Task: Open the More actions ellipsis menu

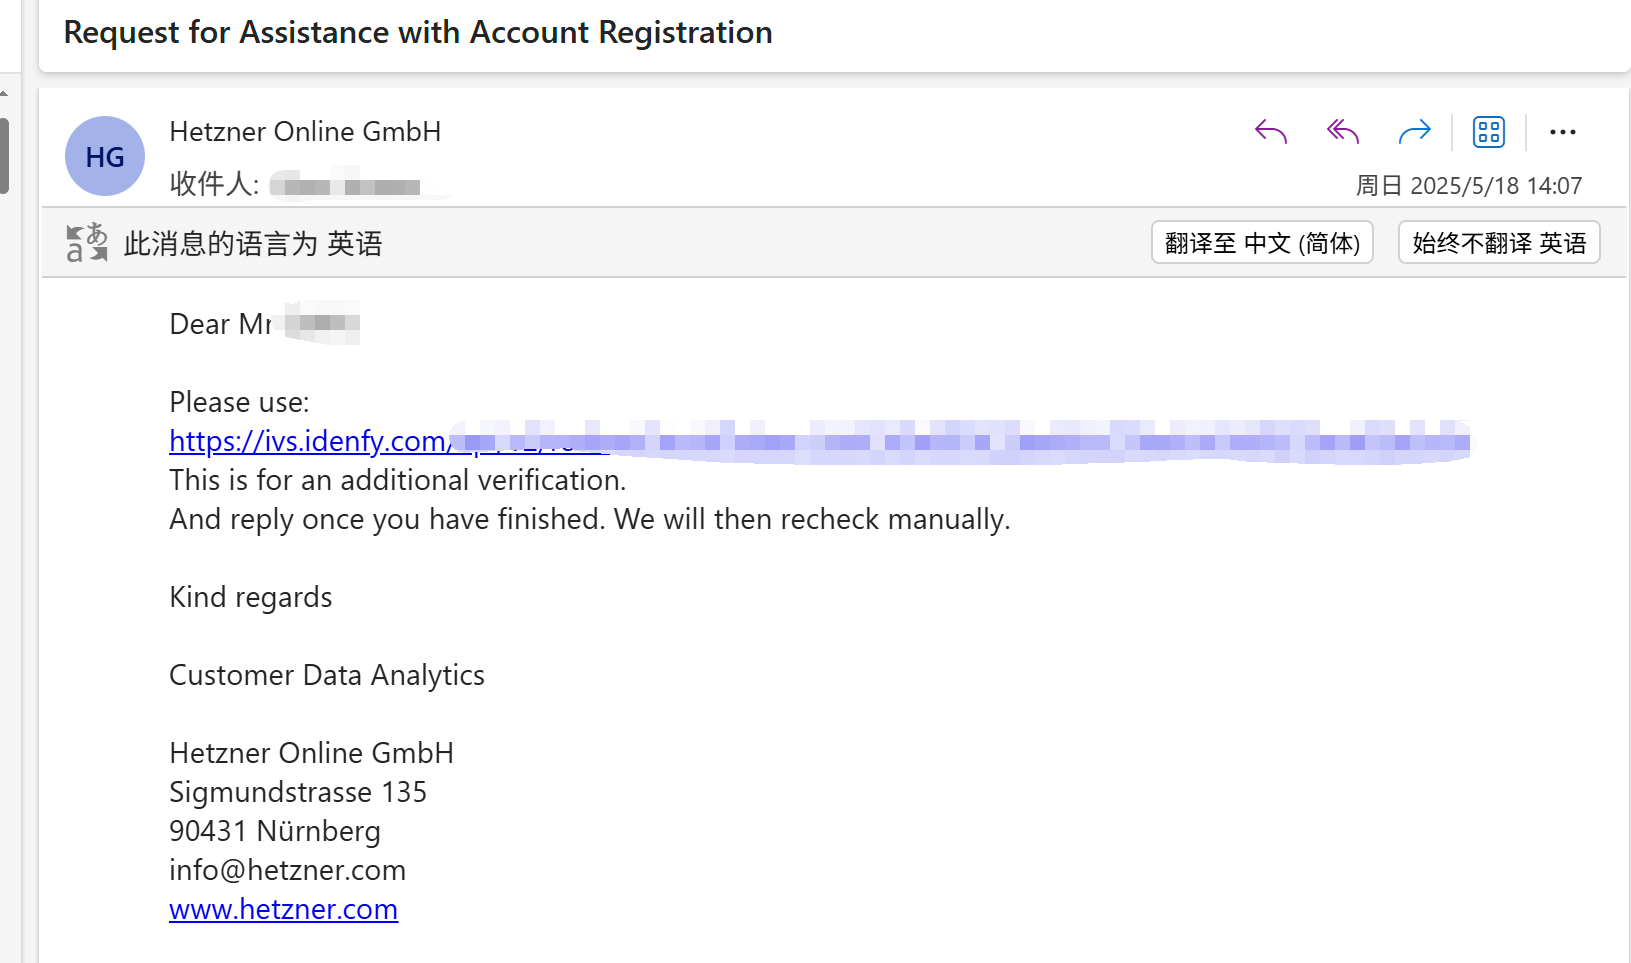Action: [1563, 132]
